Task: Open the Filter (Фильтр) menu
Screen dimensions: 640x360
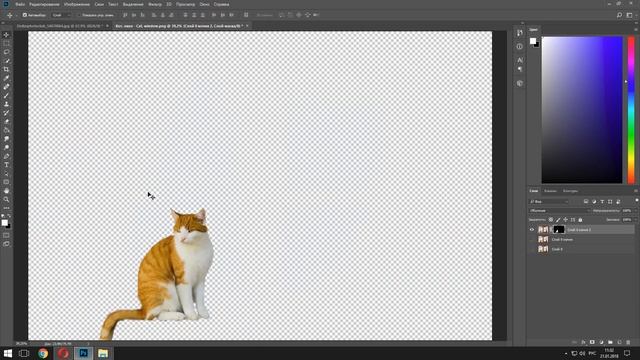Action: pos(155,4)
